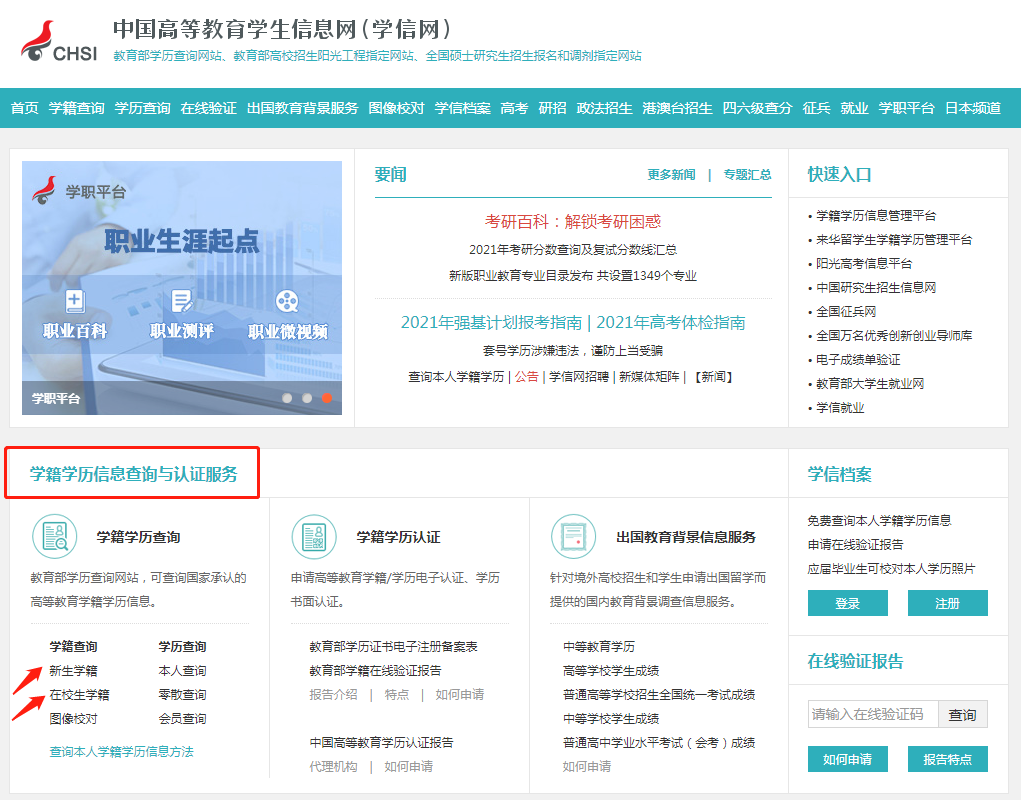Open 高等学校学生成绩 link

pyautogui.click(x=611, y=670)
